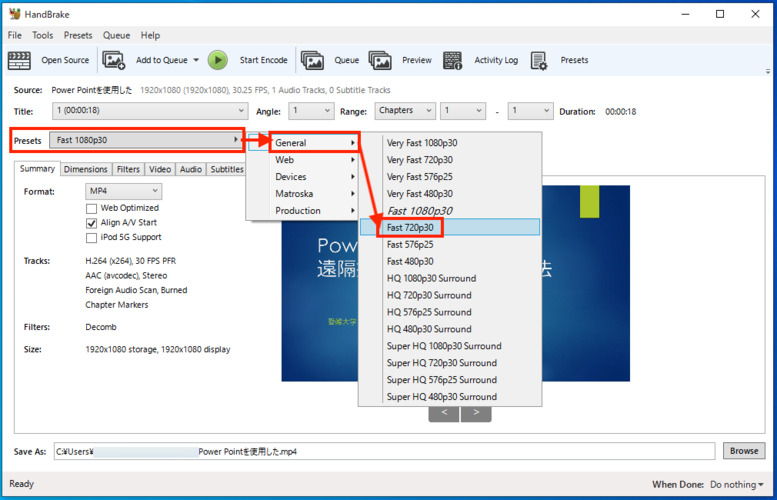Click the Add to Queue picture icon

(113, 60)
